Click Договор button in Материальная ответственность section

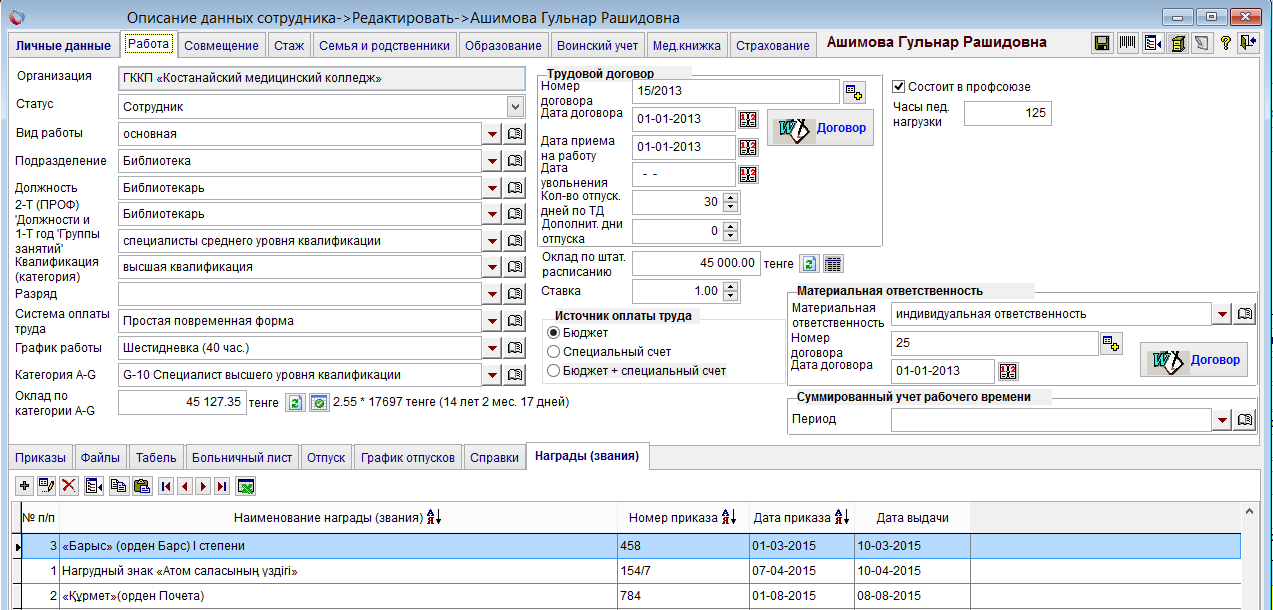[1194, 360]
